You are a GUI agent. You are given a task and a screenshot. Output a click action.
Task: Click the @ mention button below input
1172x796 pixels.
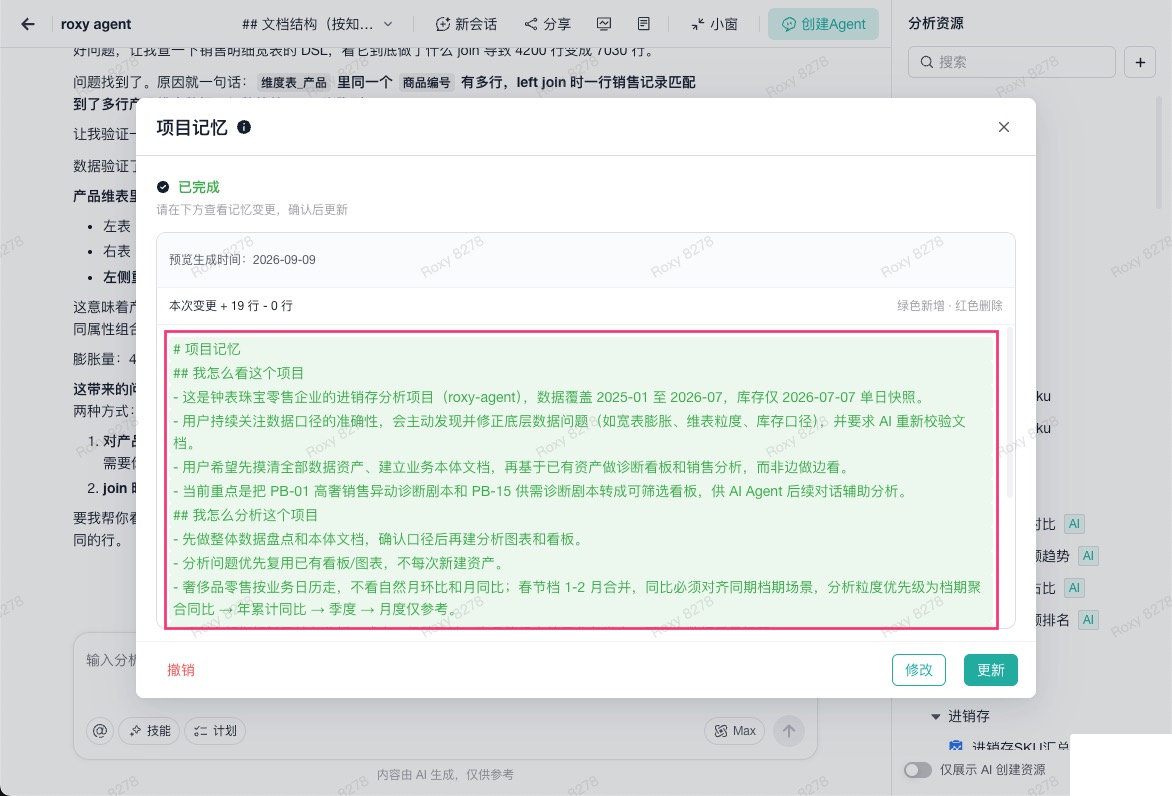pyautogui.click(x=100, y=730)
